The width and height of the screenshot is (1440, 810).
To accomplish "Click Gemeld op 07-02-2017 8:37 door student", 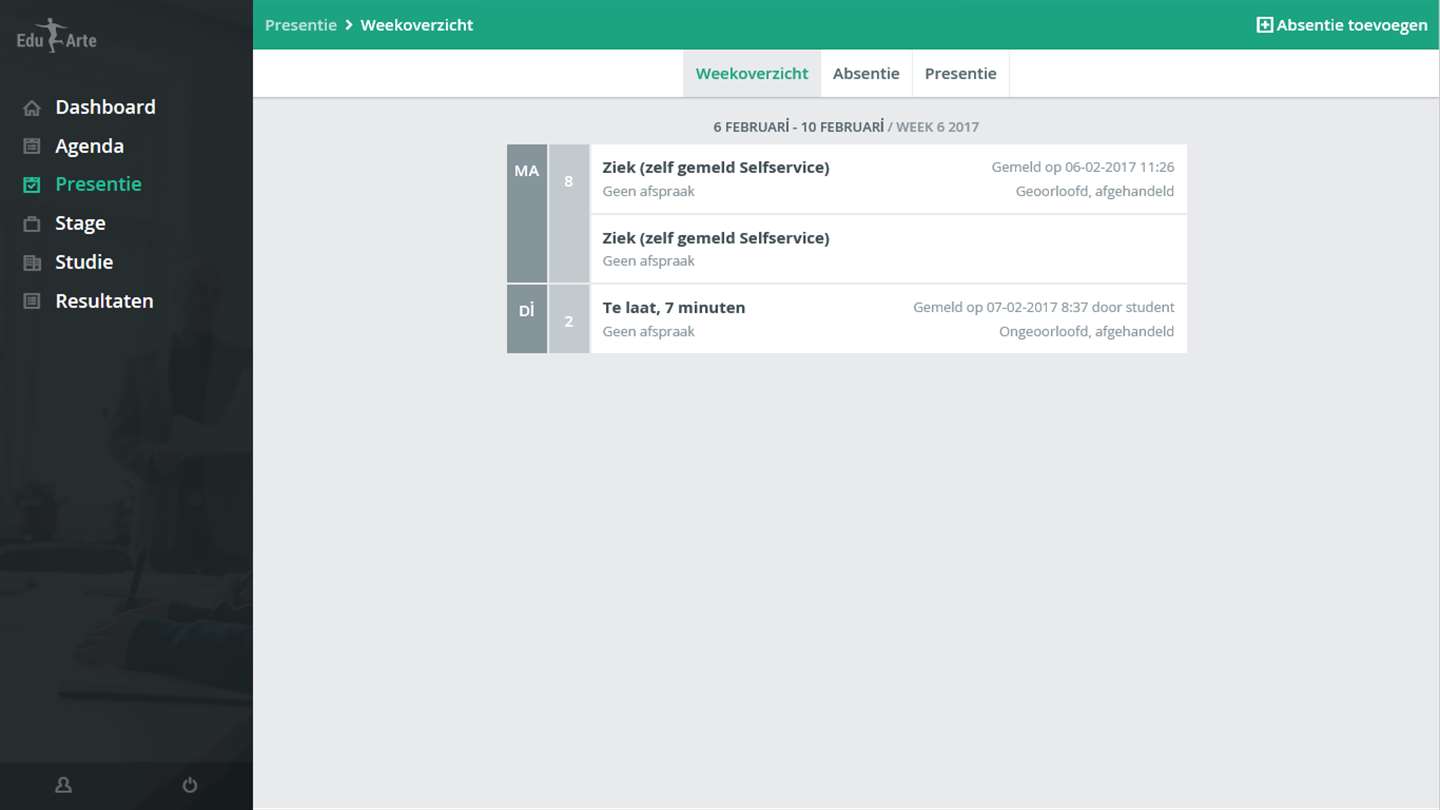I will tap(1044, 307).
